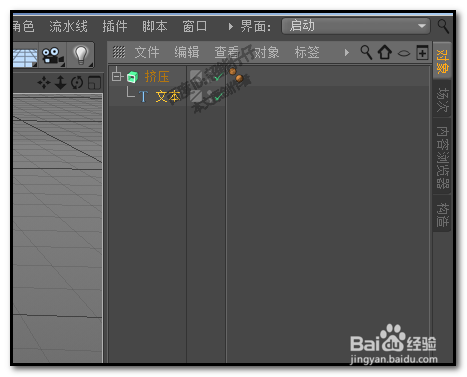
Task: Select the 文本 object name
Action: [168, 97]
